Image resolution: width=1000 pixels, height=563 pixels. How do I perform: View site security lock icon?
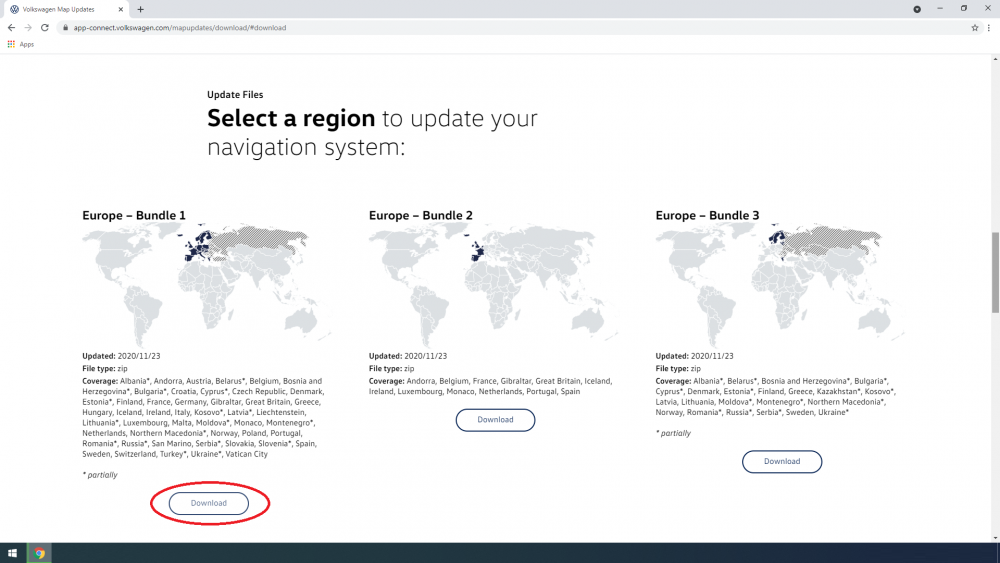tap(64, 27)
